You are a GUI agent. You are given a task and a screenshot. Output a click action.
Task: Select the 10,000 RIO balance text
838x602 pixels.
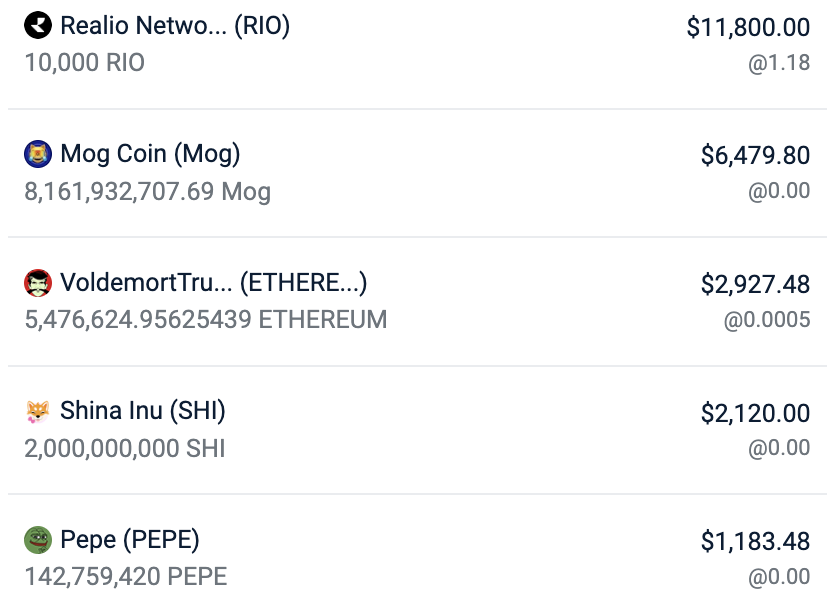(x=85, y=63)
